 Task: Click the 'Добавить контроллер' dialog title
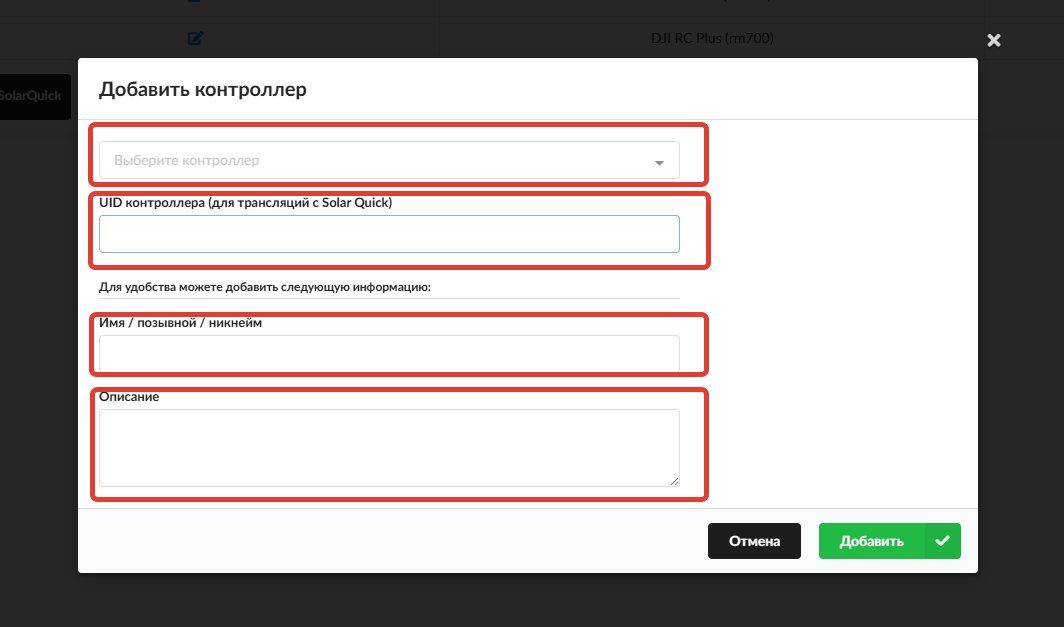point(203,89)
